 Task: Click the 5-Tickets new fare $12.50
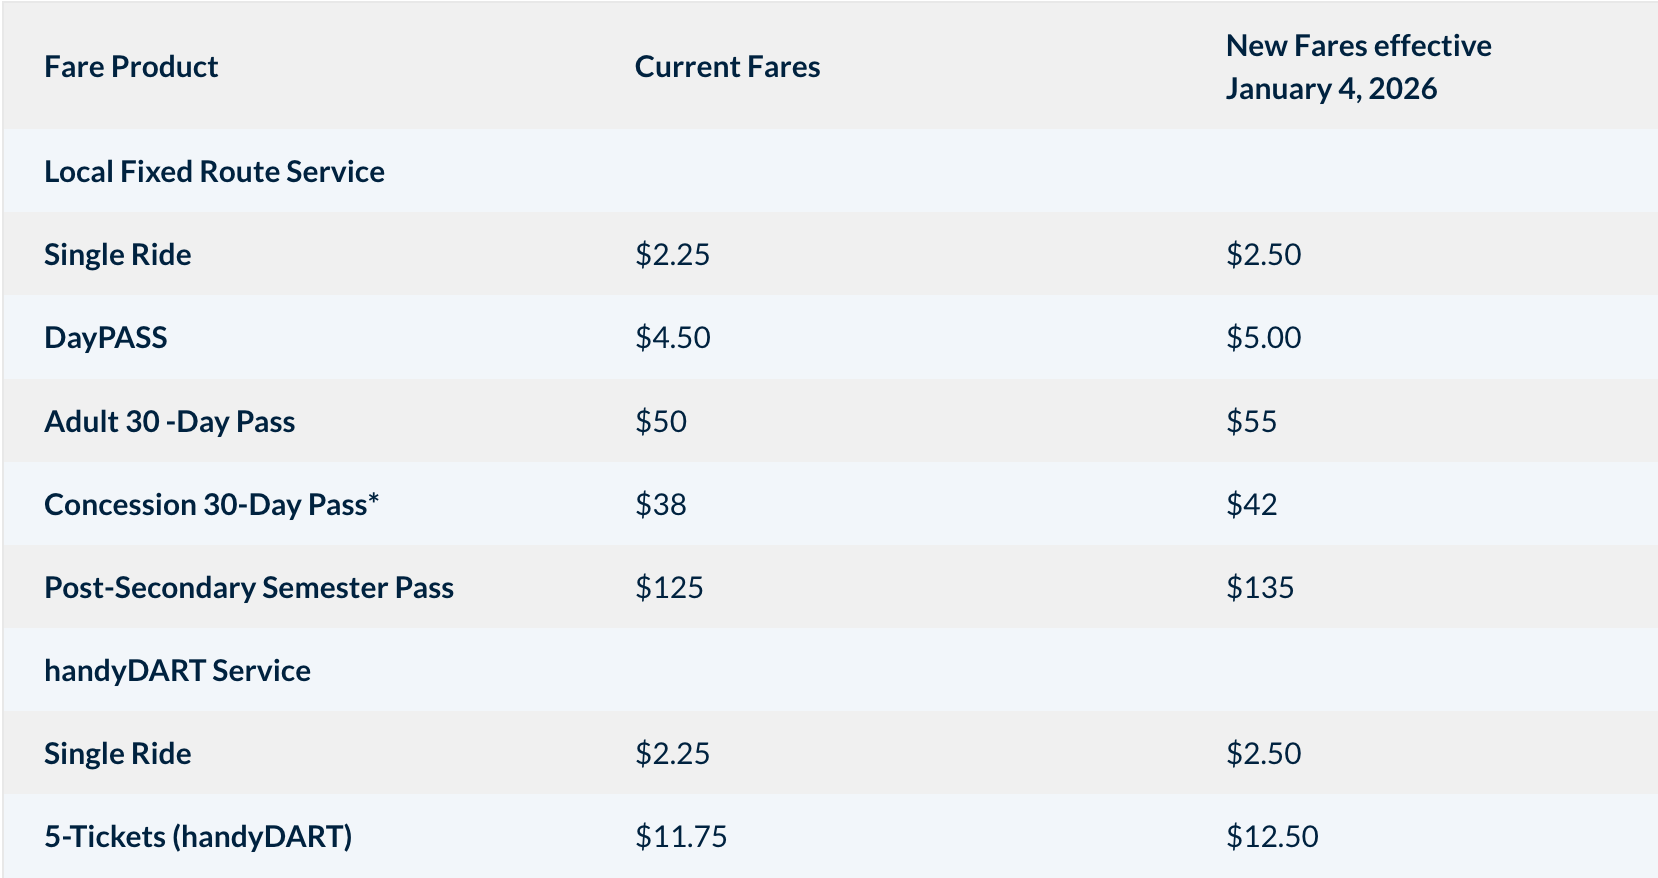point(1272,837)
